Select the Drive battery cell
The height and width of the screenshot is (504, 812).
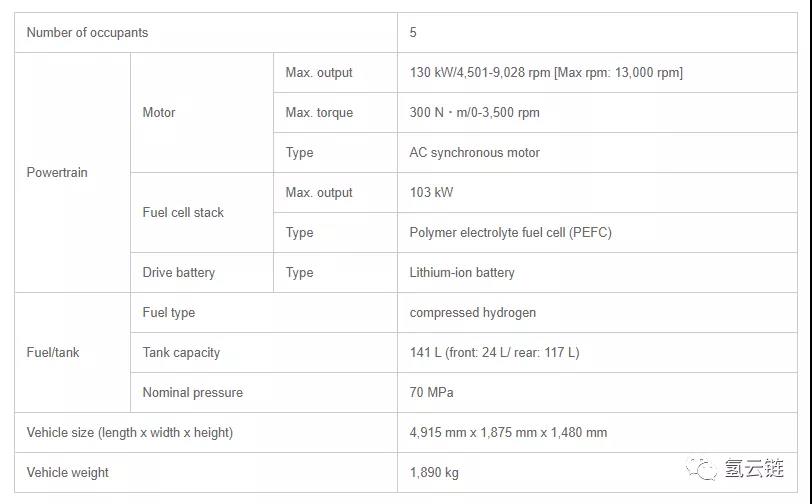(178, 272)
